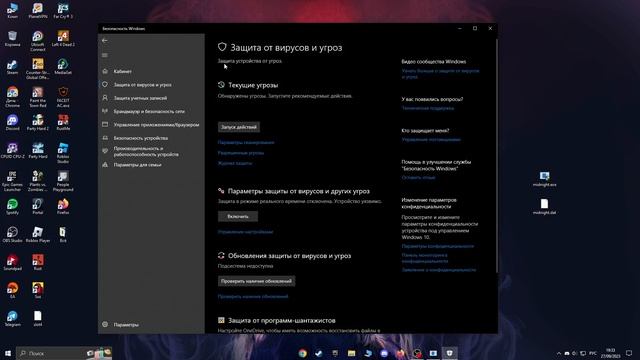Select the CPUID CPU-Z desktop shortcut

click(12, 151)
